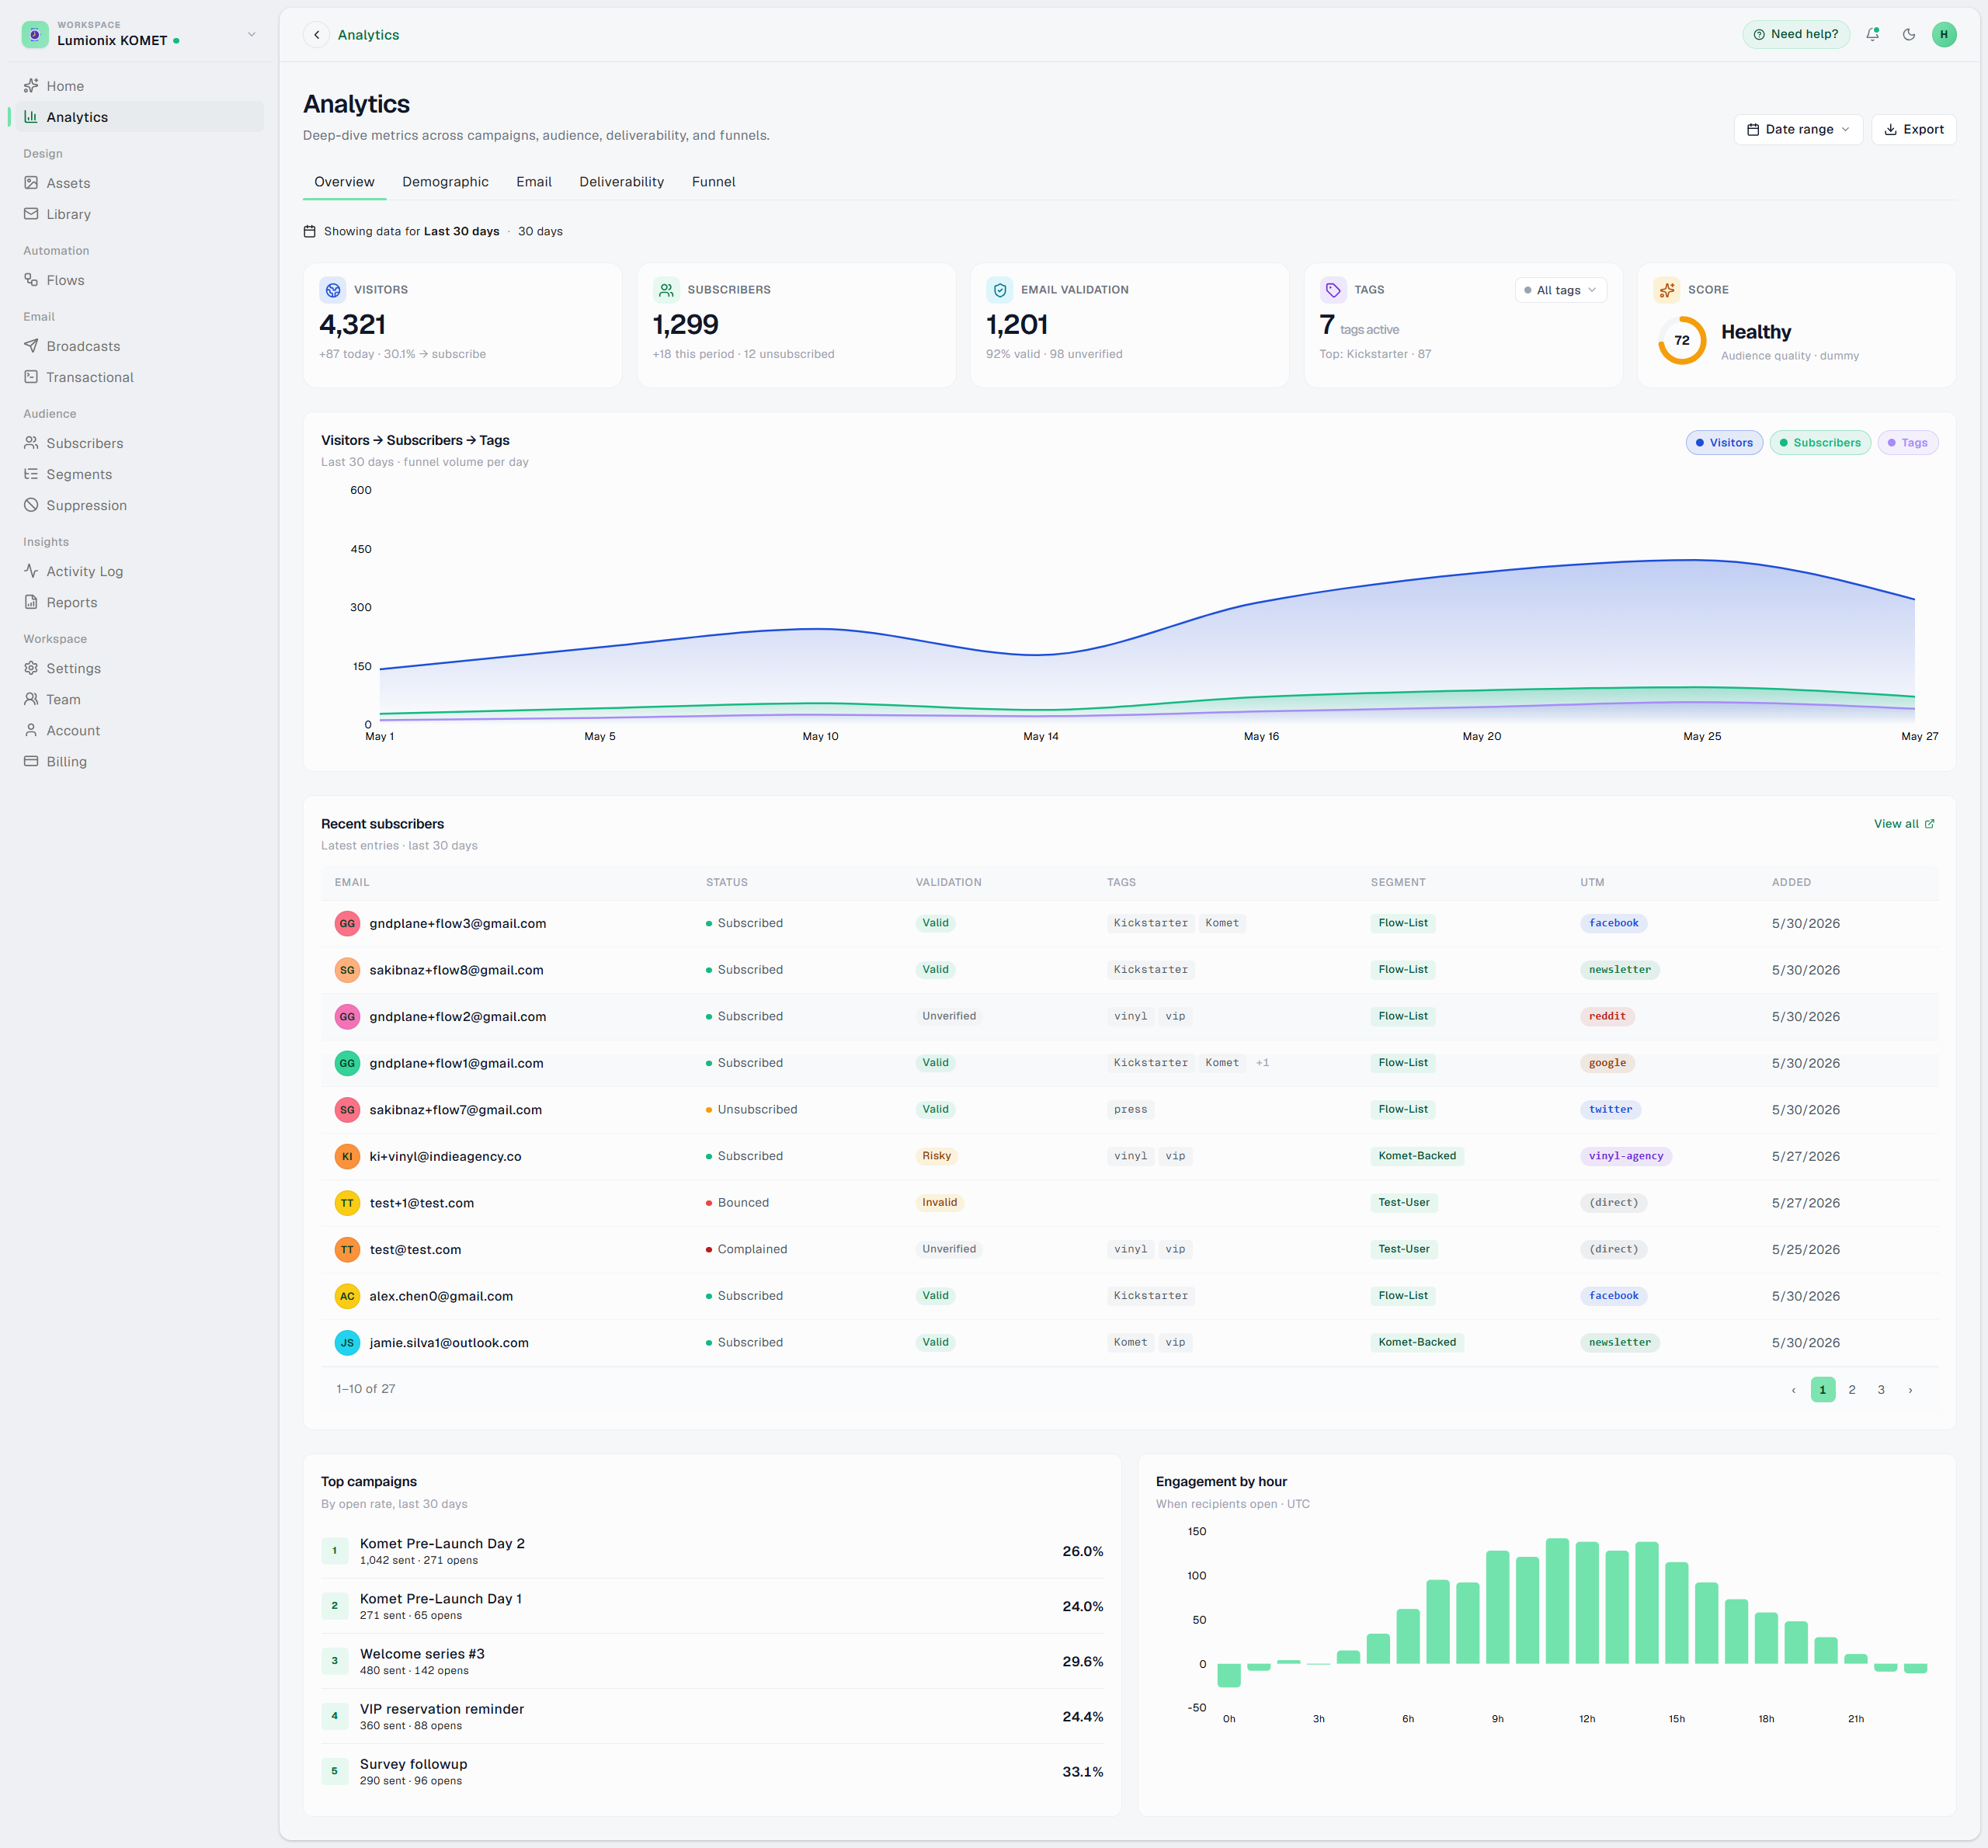Viewport: 1988px width, 1848px height.
Task: Click the score 72 progress ring
Action: [x=1682, y=340]
